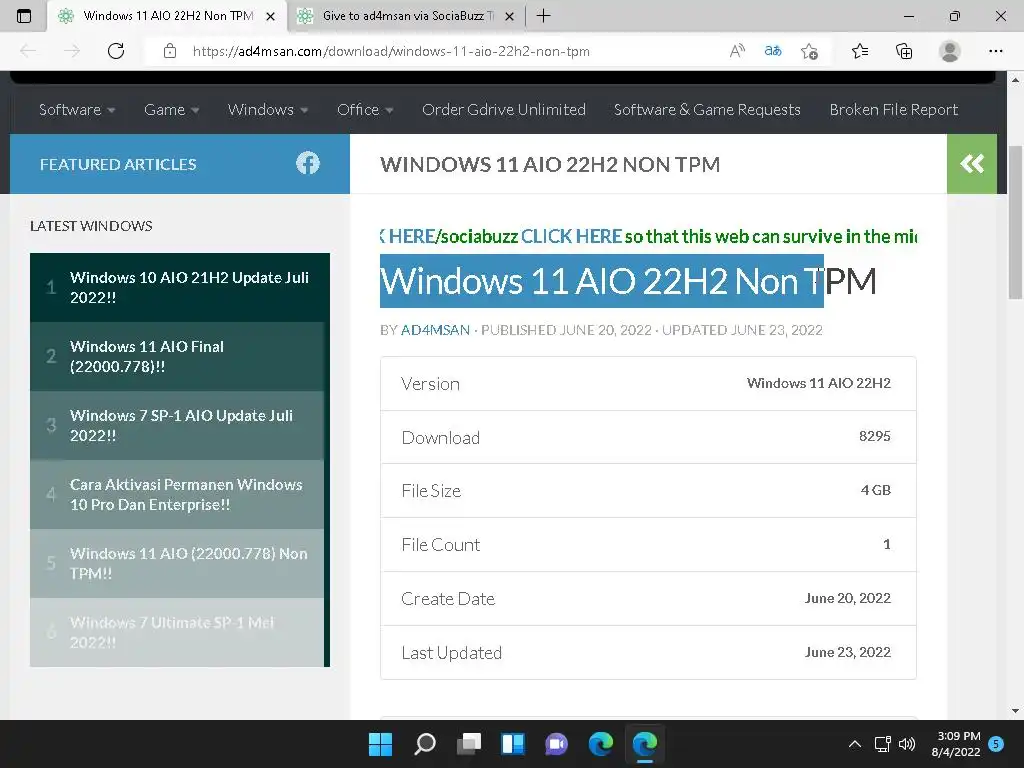Open the tab actions menu icon
1024x768 pixels.
[x=24, y=16]
